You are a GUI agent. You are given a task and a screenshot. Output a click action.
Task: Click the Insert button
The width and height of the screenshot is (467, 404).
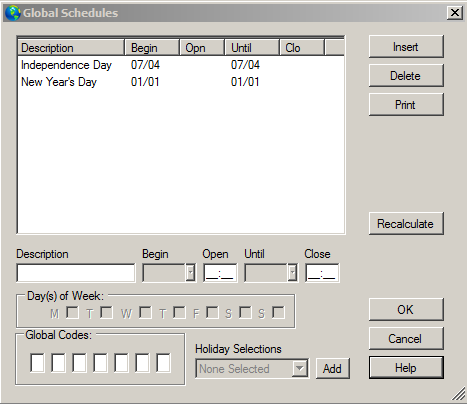pos(406,47)
